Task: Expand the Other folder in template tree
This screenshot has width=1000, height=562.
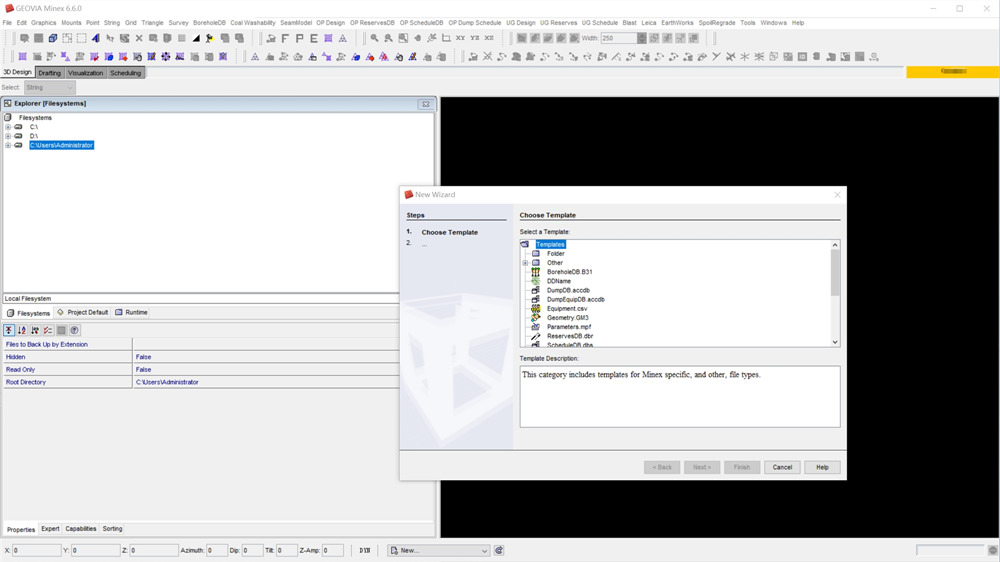Action: [526, 263]
